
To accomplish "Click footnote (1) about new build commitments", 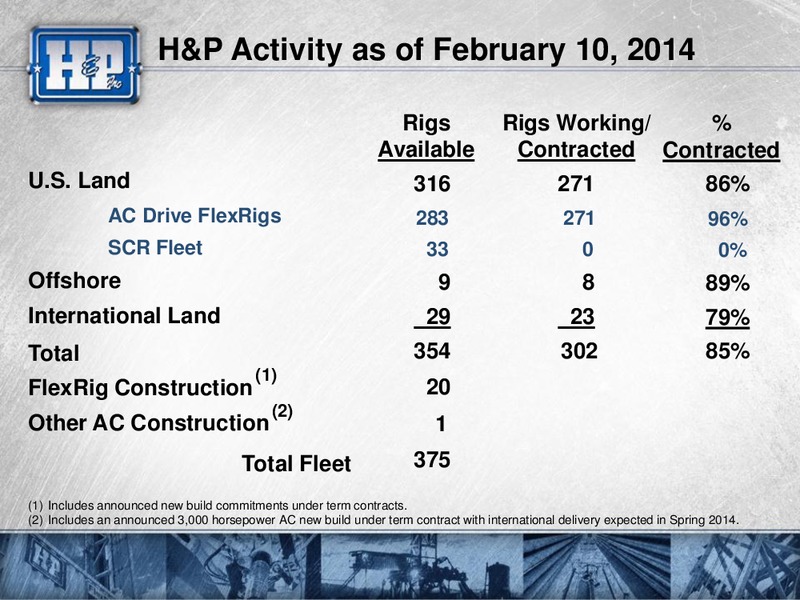I will point(218,506).
